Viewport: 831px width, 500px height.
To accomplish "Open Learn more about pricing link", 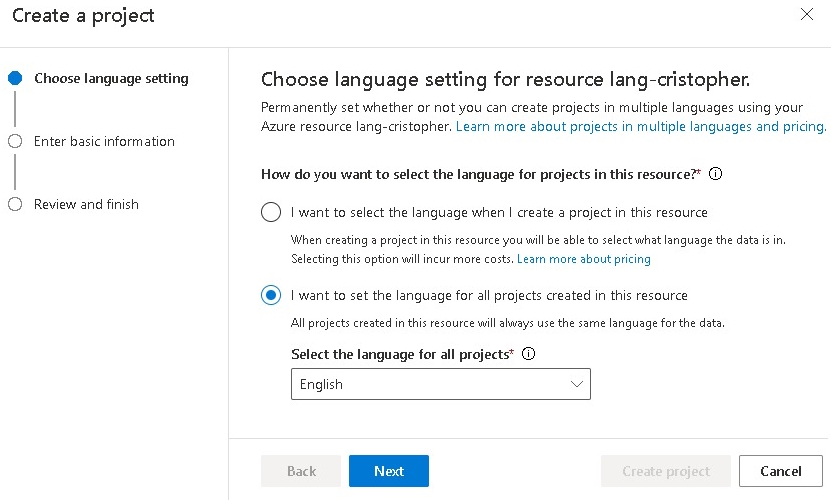I will pos(584,259).
